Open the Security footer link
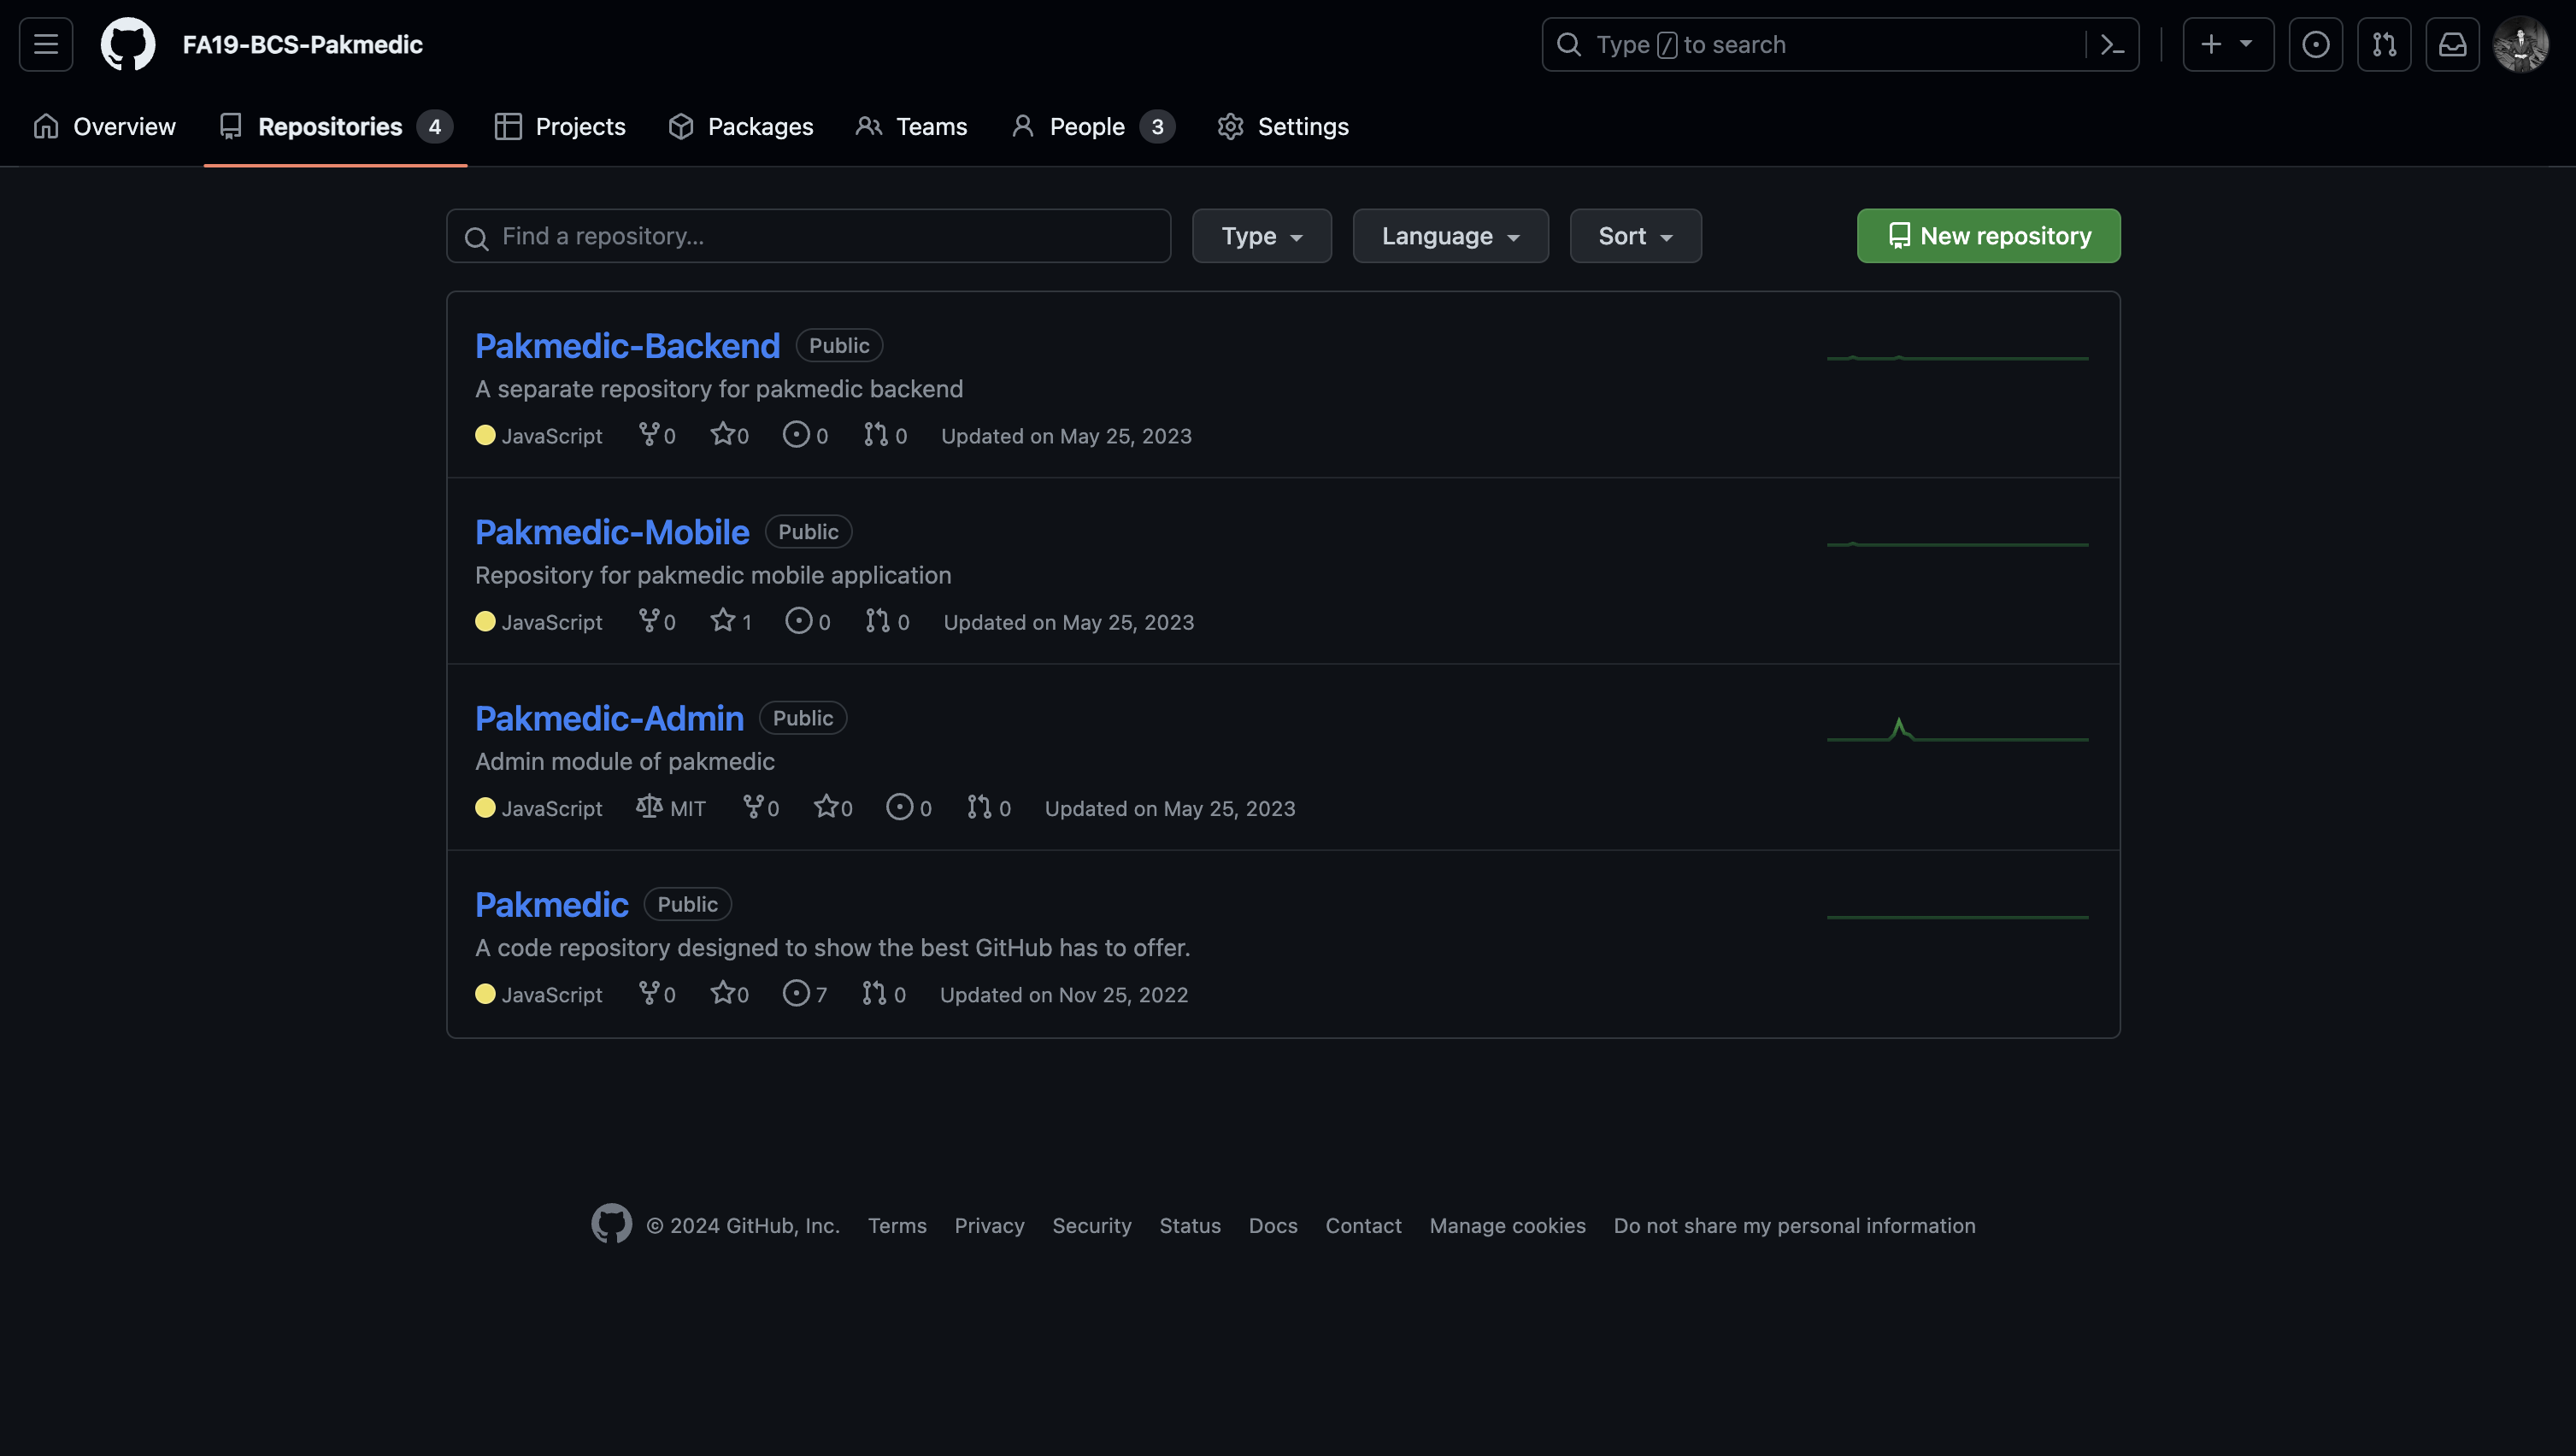 pos(1092,1226)
